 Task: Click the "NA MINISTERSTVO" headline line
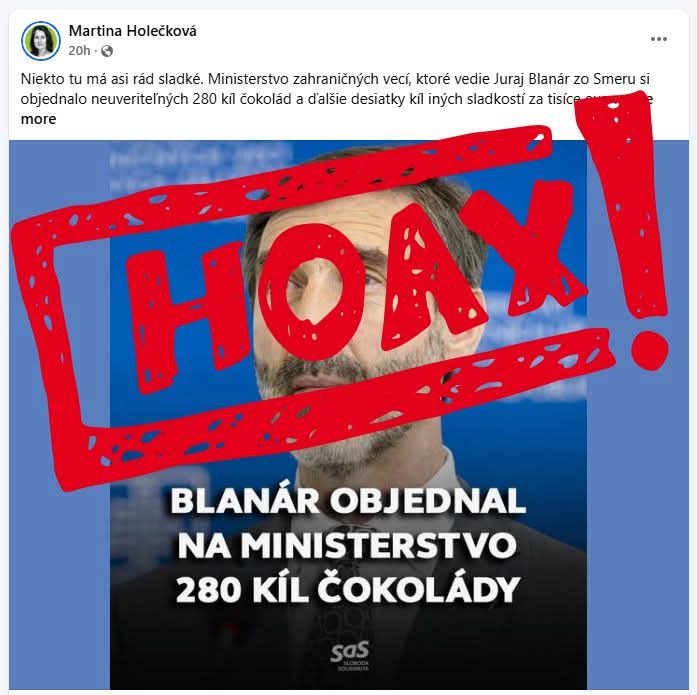pos(347,545)
